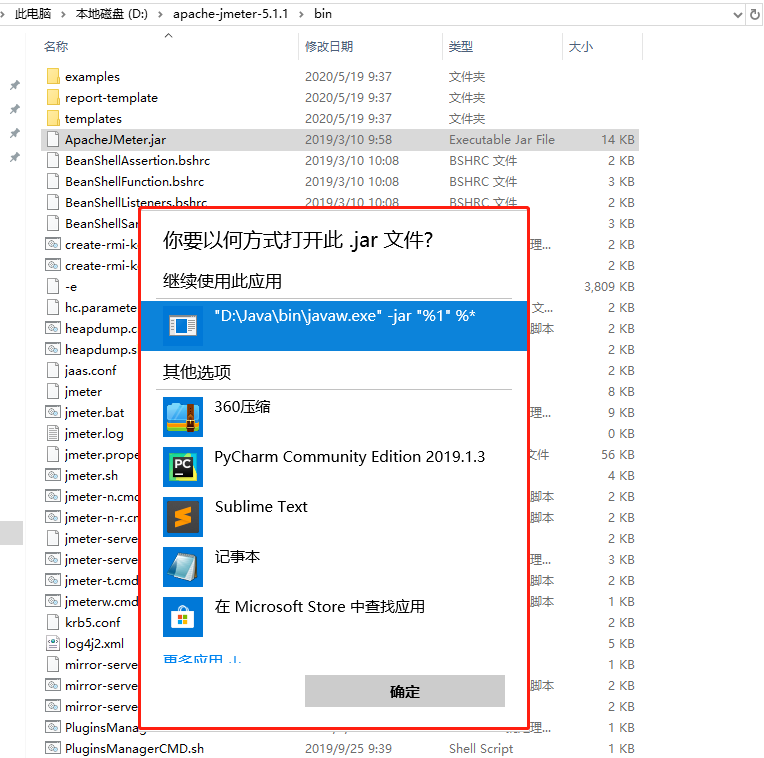Click the jmeter.bat file icon

53,412
